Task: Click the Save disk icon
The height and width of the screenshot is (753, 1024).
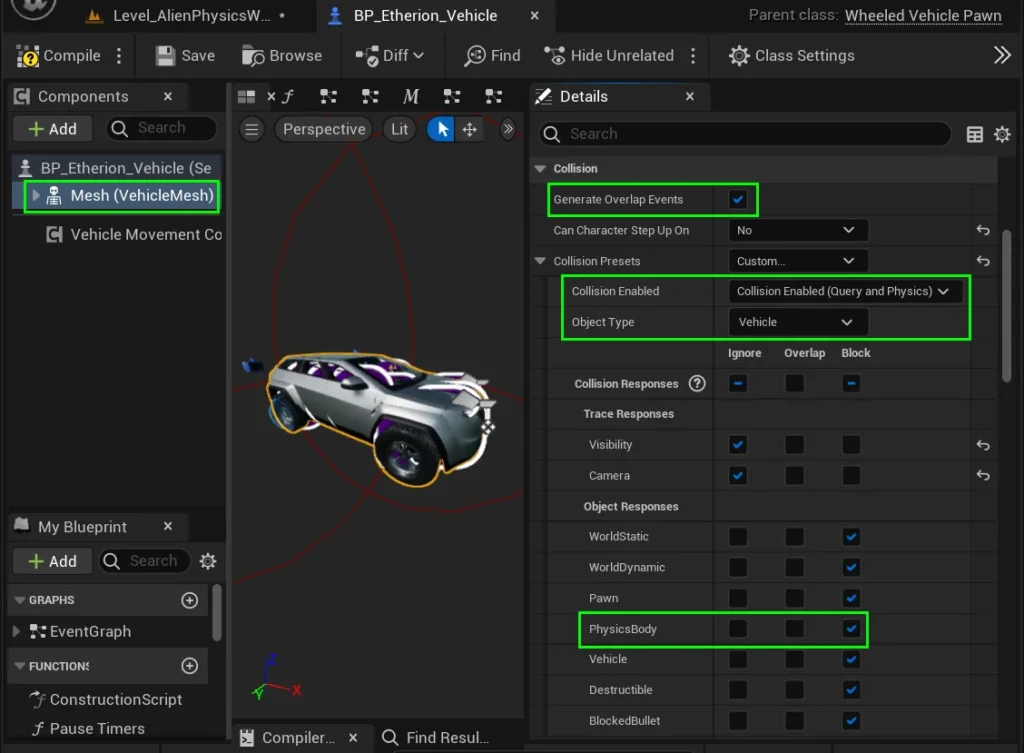Action: coord(166,56)
